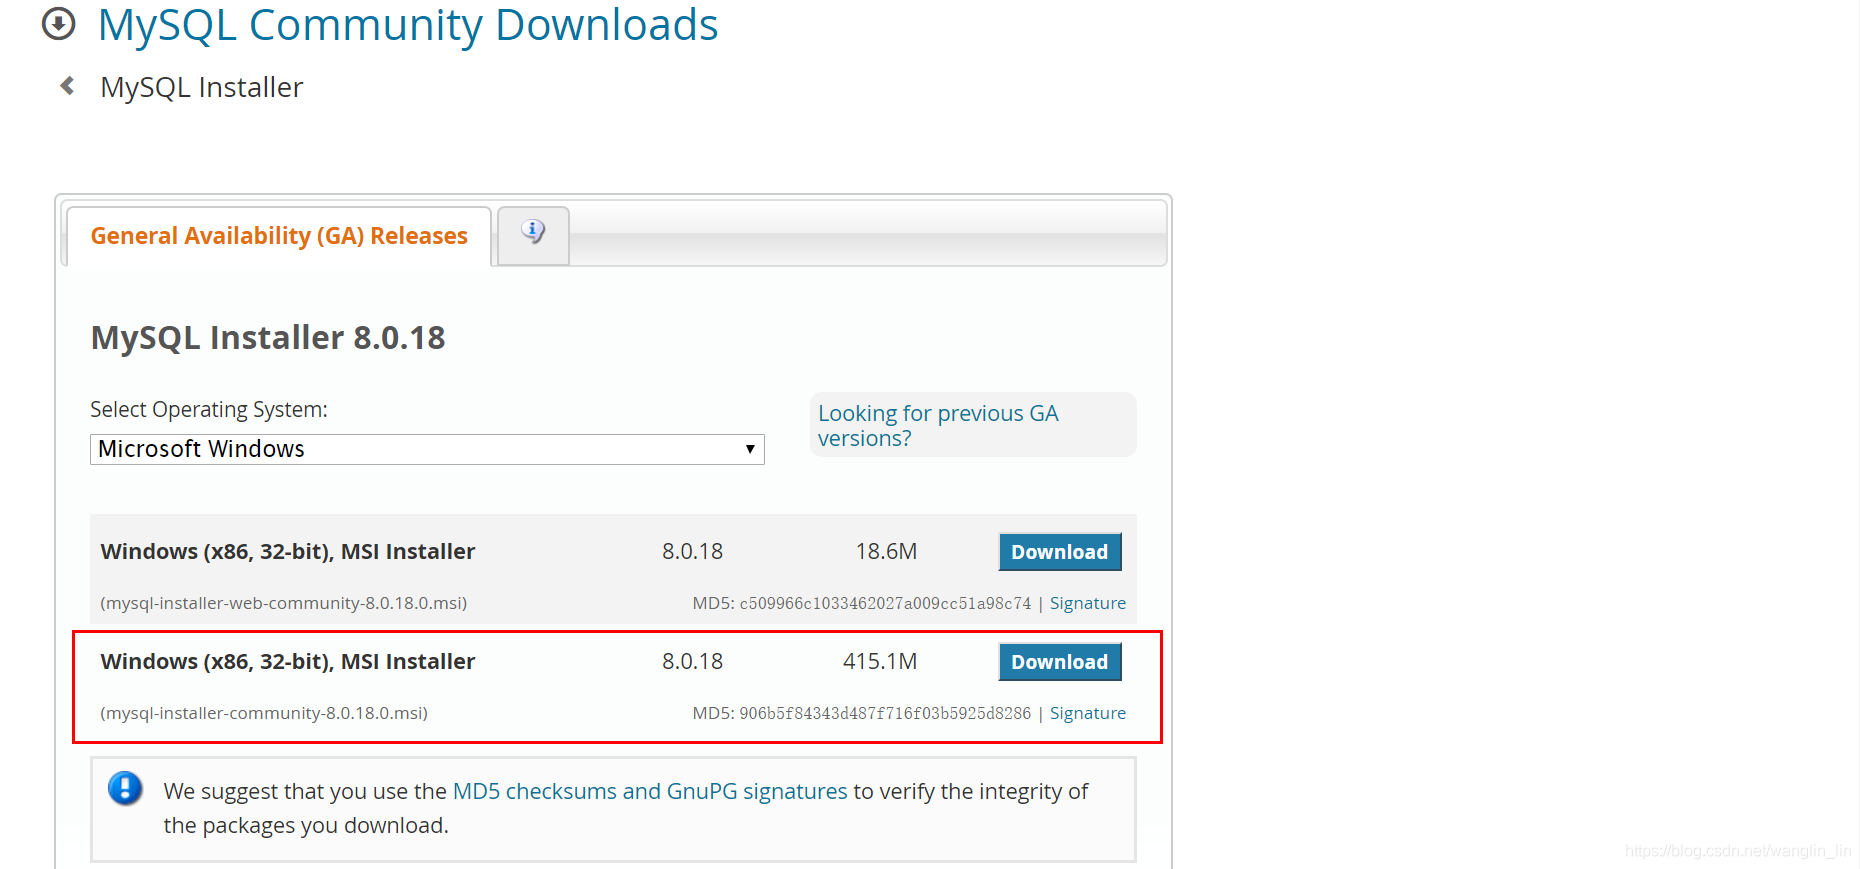Download the 415.1M full MSI installer

[x=1059, y=662]
